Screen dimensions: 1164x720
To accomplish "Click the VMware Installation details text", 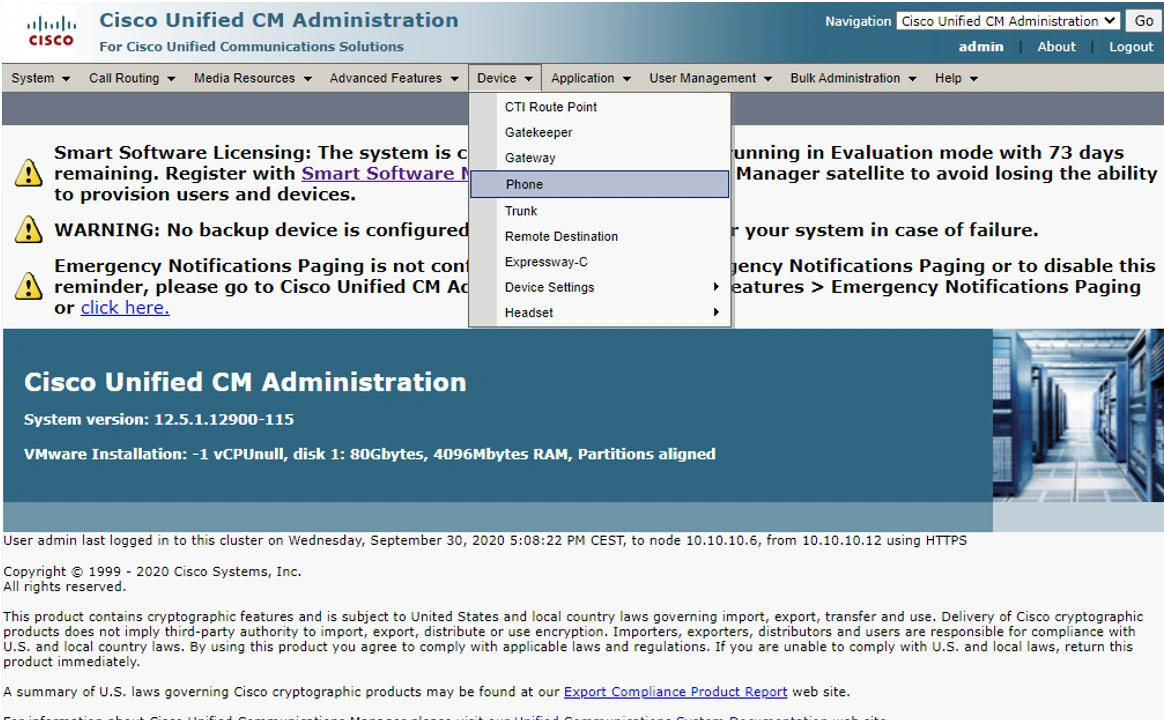I will click(x=369, y=454).
